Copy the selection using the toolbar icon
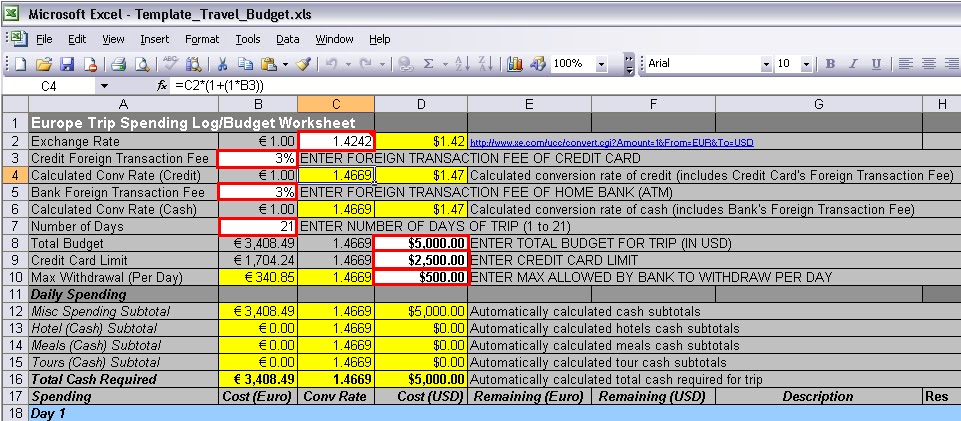961x421 pixels. 245,64
